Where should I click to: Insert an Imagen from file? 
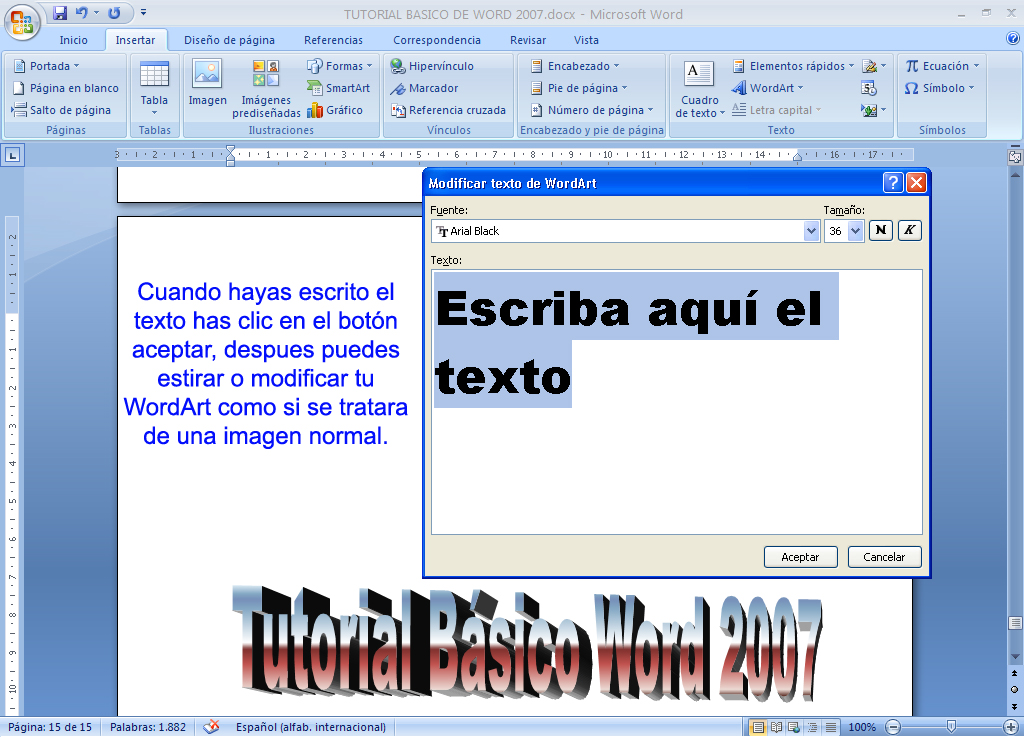click(207, 84)
